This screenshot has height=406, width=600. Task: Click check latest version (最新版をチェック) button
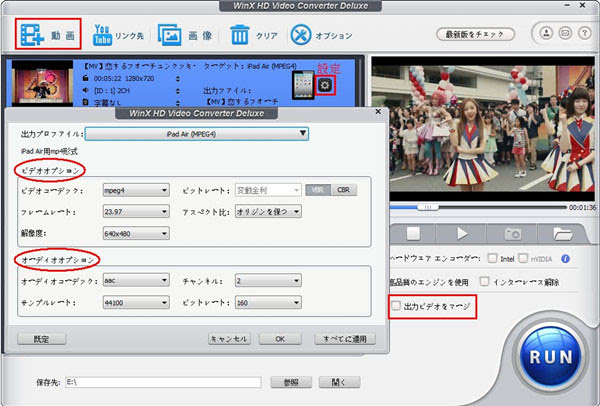[x=475, y=34]
